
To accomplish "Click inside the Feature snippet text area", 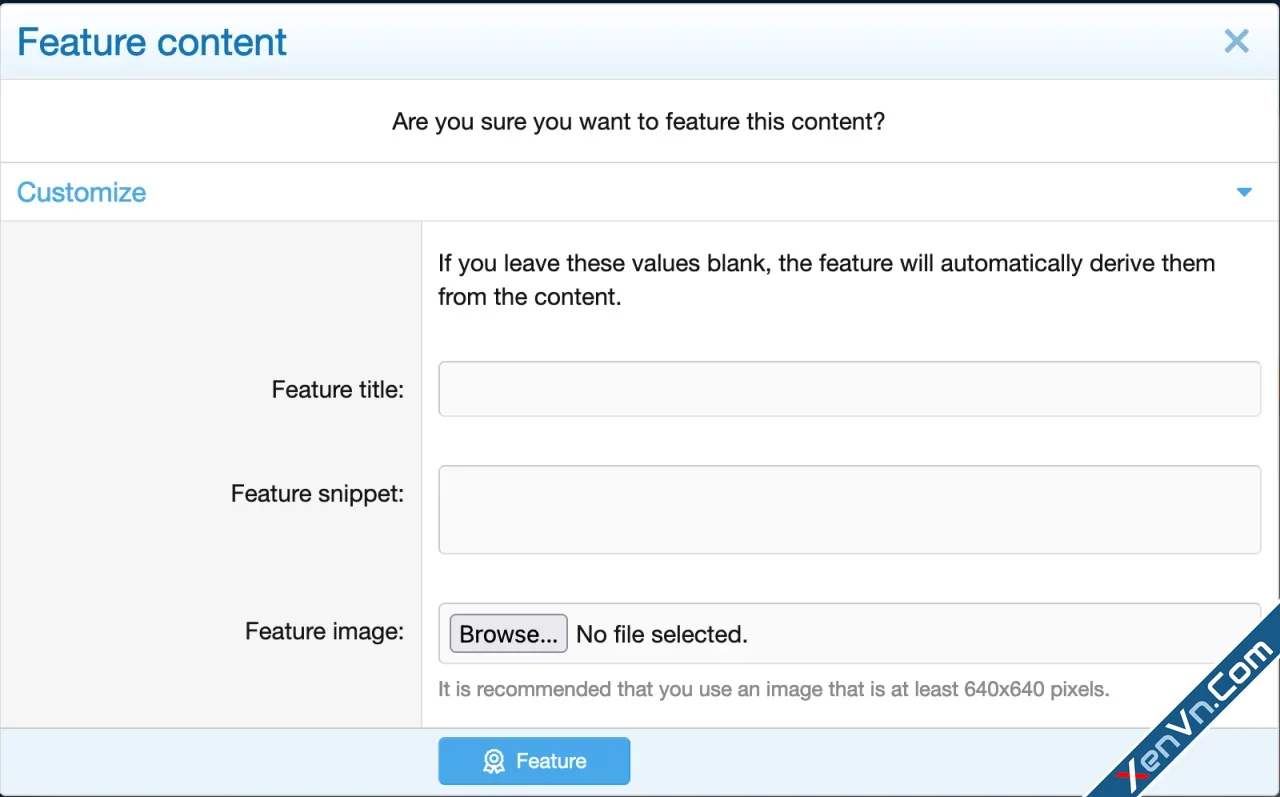I will (x=849, y=509).
